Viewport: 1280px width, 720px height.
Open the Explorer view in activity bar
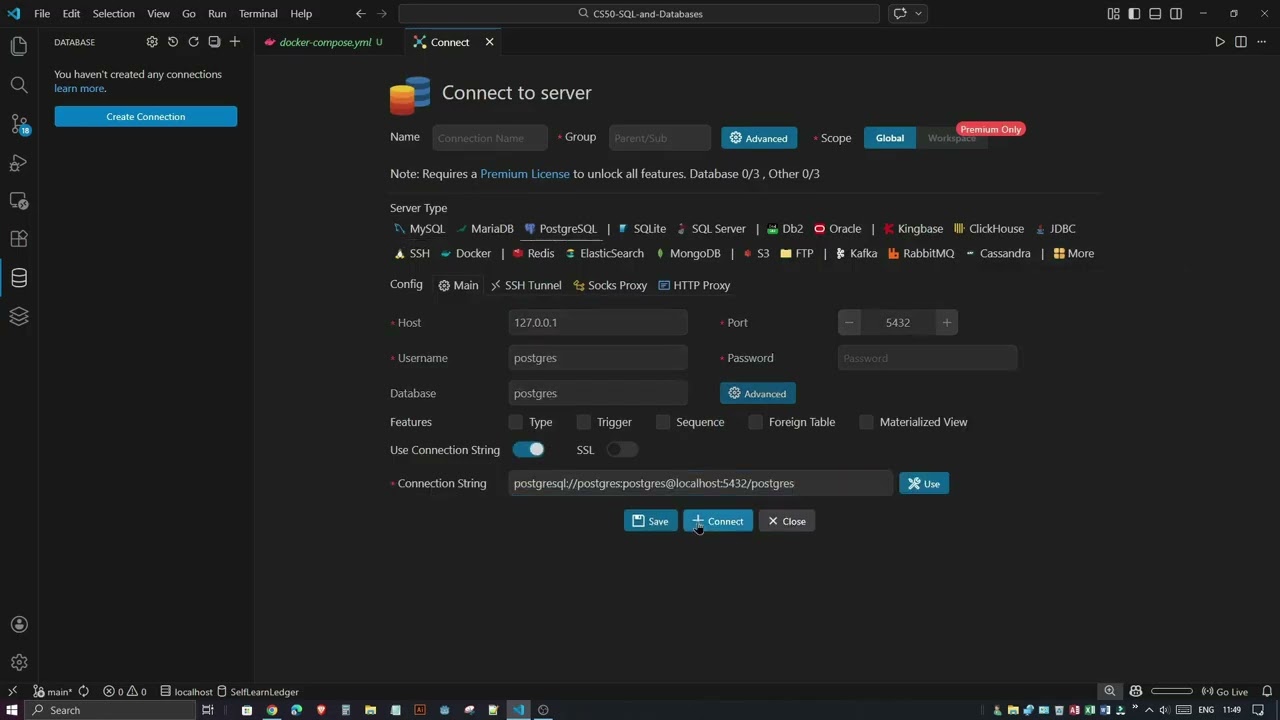pyautogui.click(x=18, y=46)
